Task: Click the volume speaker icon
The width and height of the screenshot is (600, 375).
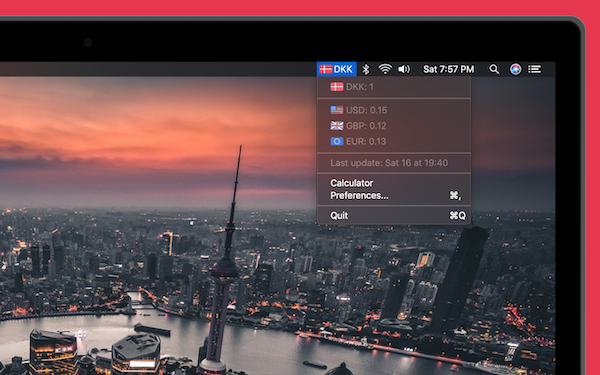Action: [x=404, y=69]
